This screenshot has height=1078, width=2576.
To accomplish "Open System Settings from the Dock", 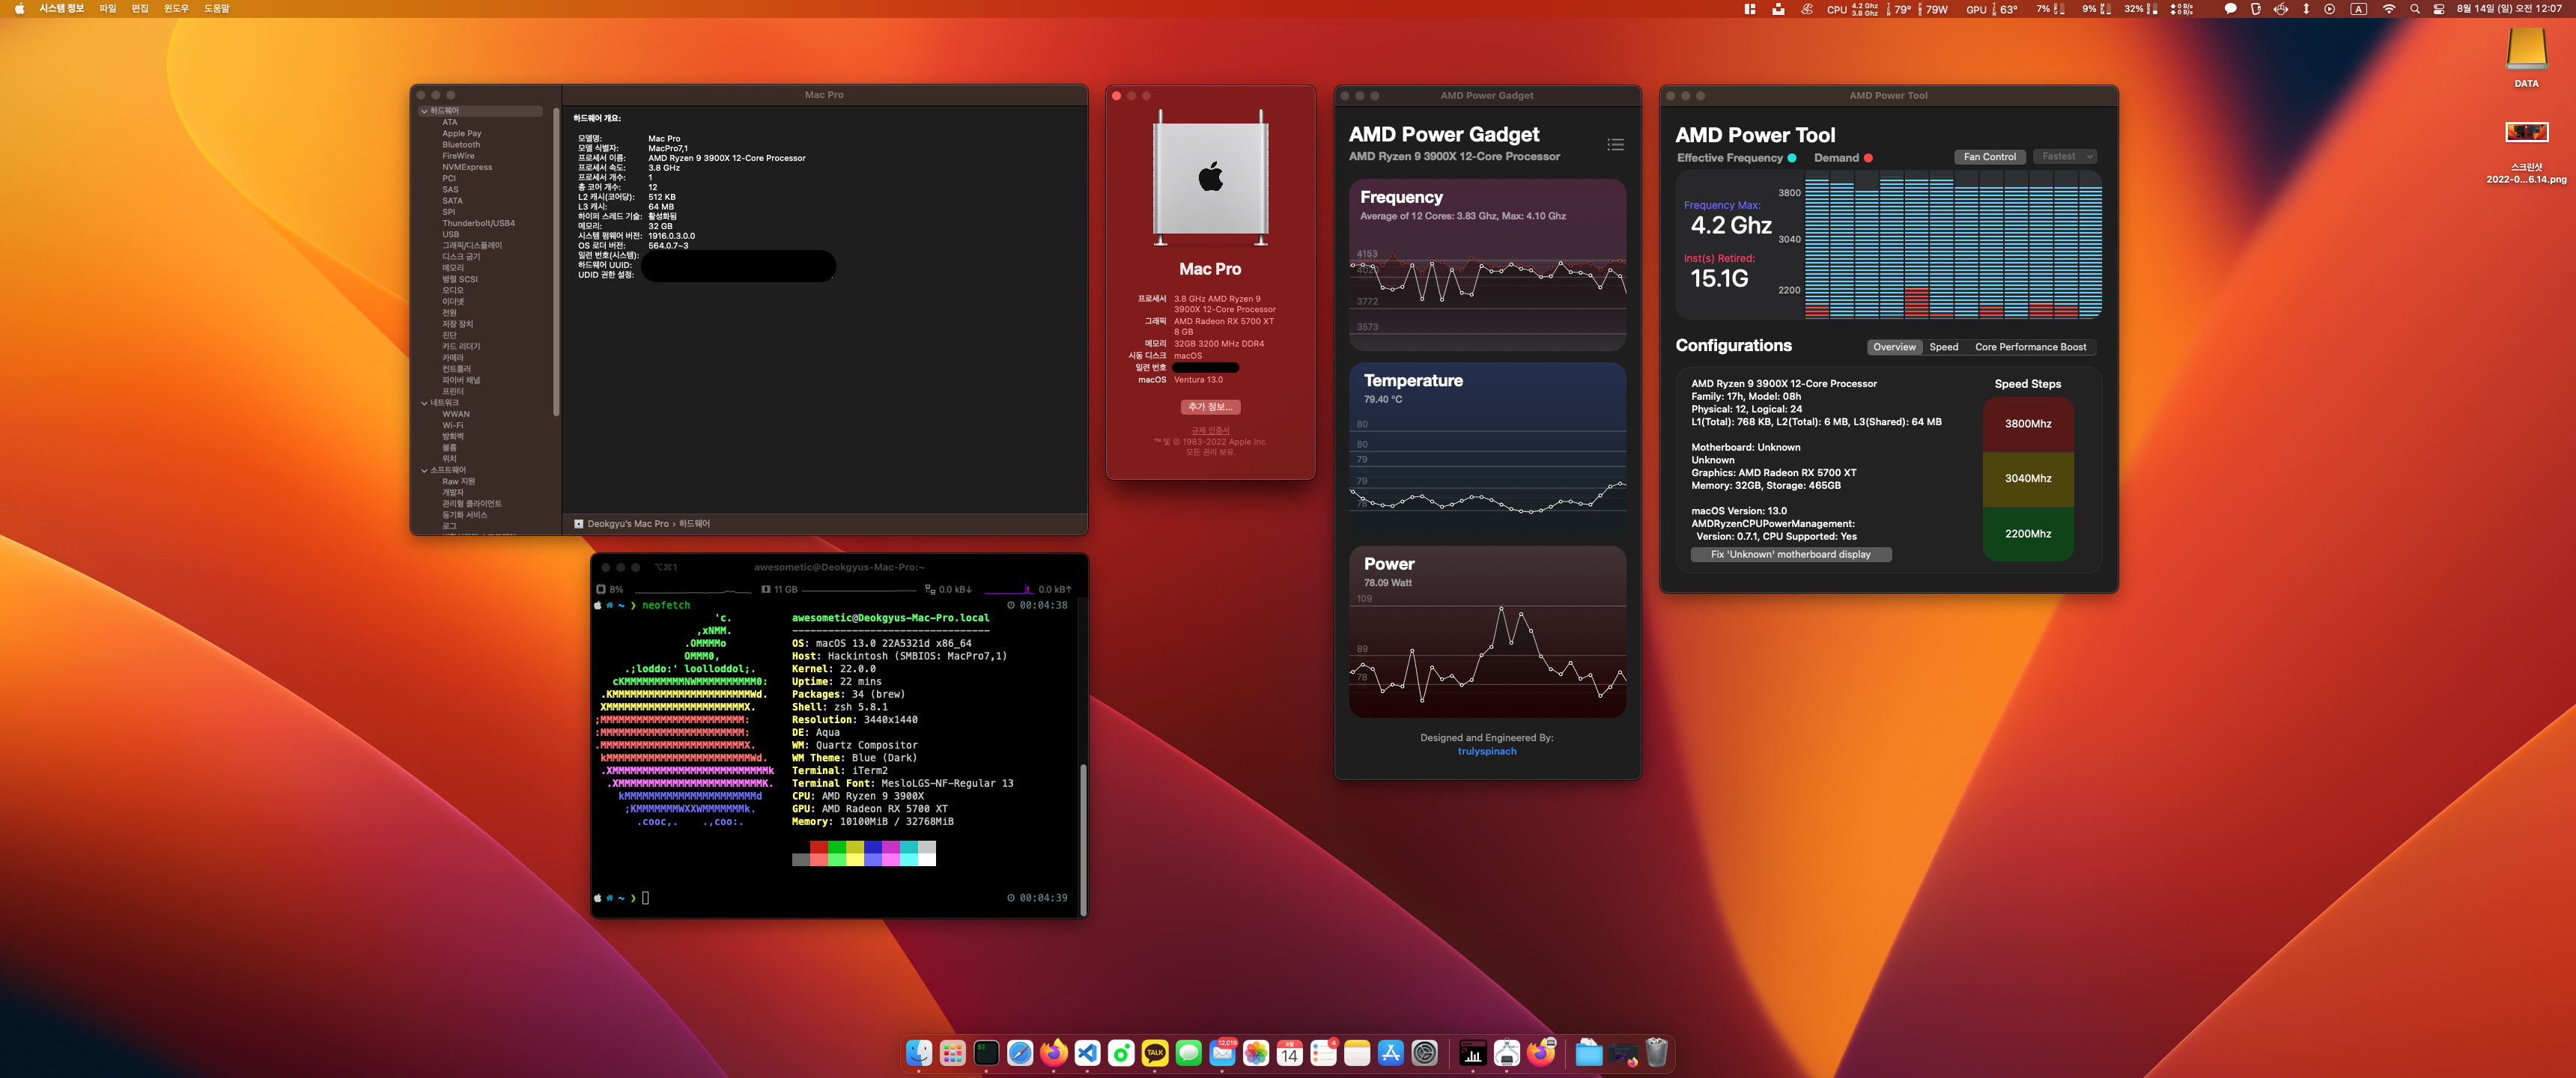I will click(x=1425, y=1052).
